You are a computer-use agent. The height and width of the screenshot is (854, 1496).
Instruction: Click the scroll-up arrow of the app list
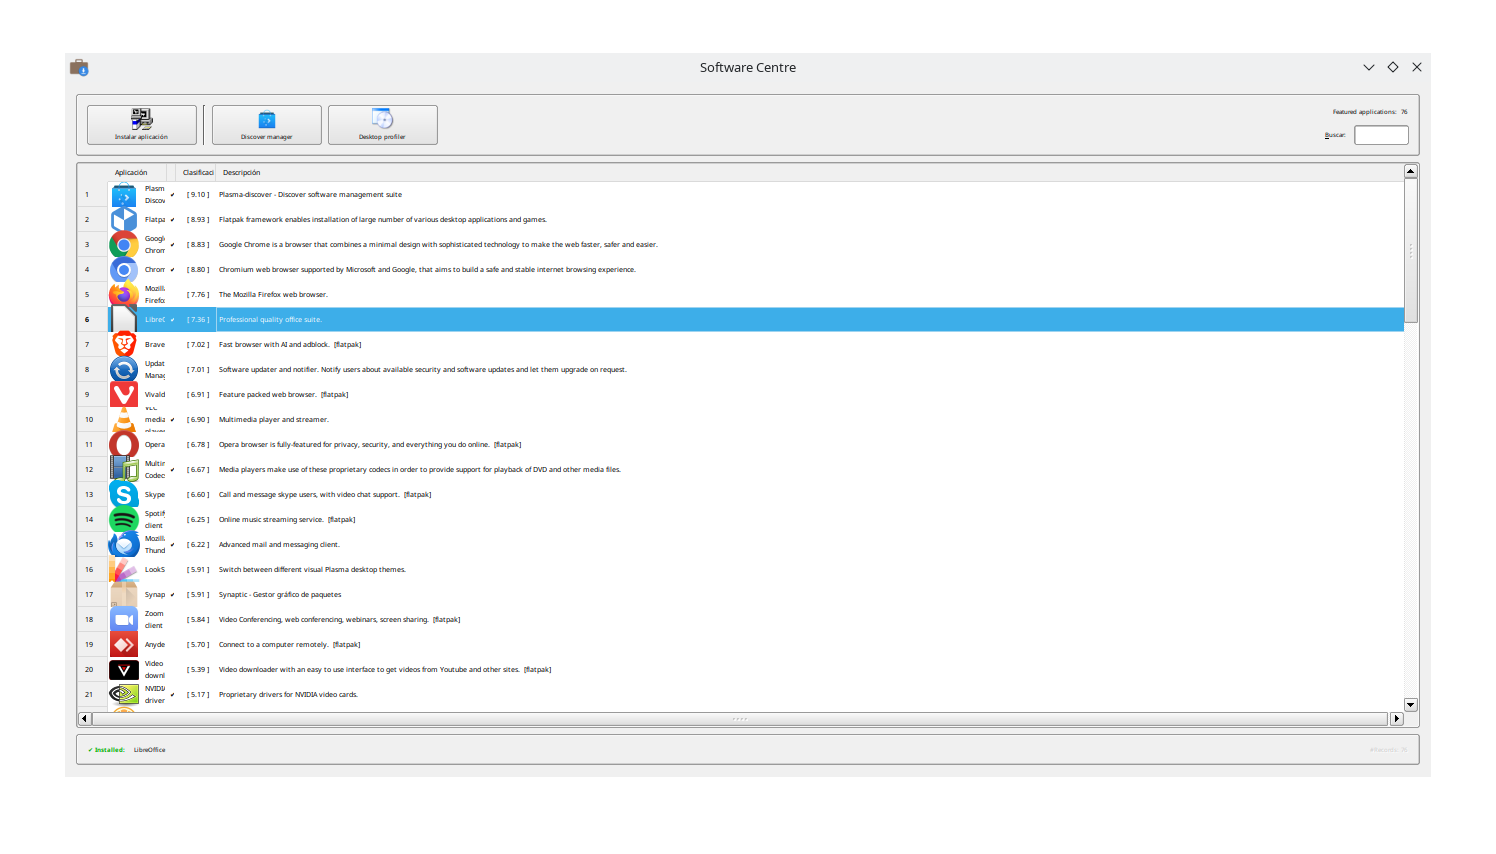pos(1411,171)
